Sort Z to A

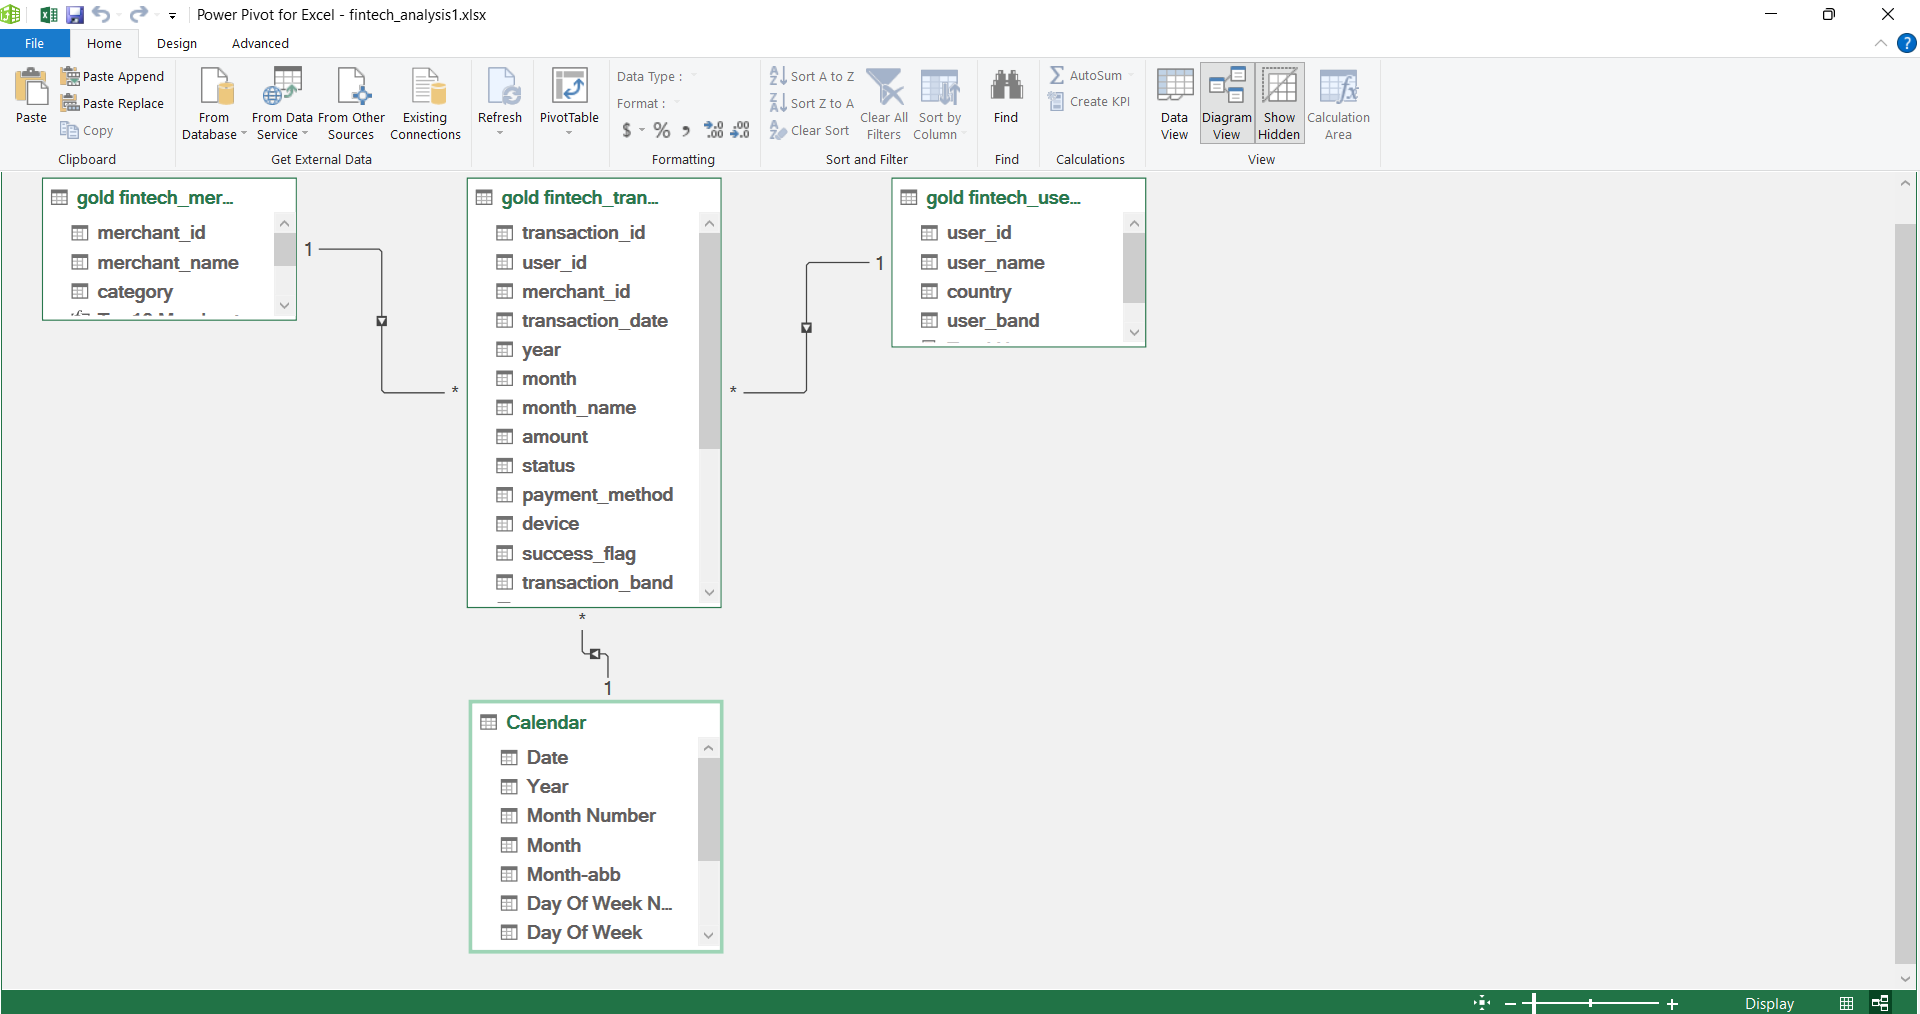[x=812, y=103]
